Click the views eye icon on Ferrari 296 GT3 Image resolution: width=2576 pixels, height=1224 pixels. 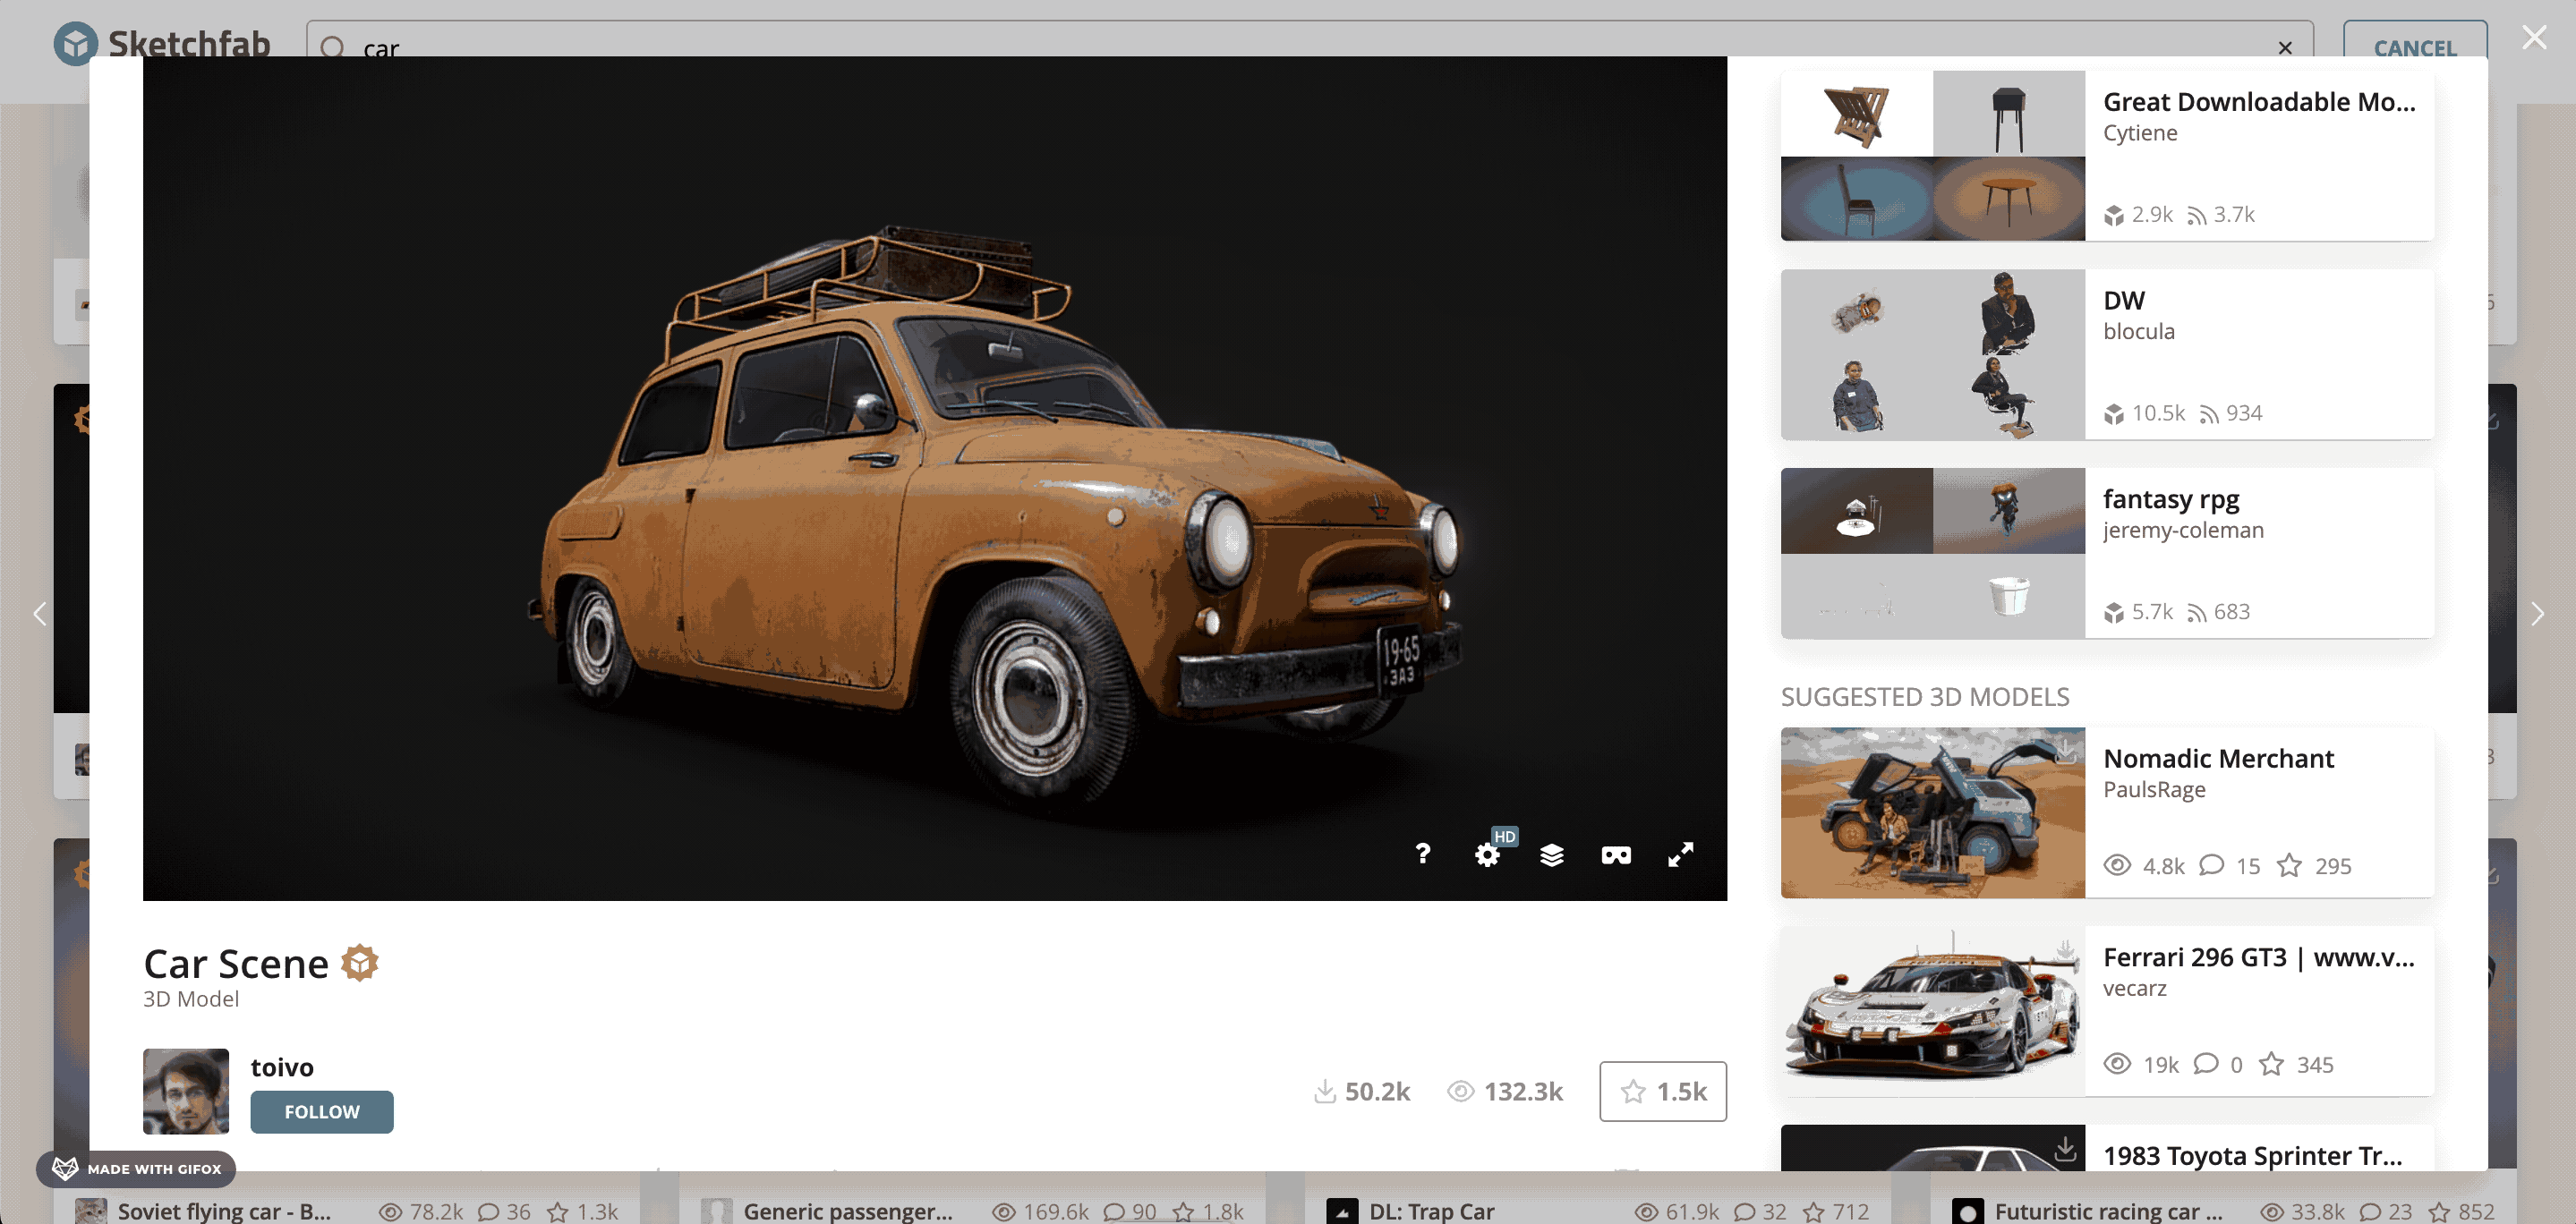coord(2117,1064)
